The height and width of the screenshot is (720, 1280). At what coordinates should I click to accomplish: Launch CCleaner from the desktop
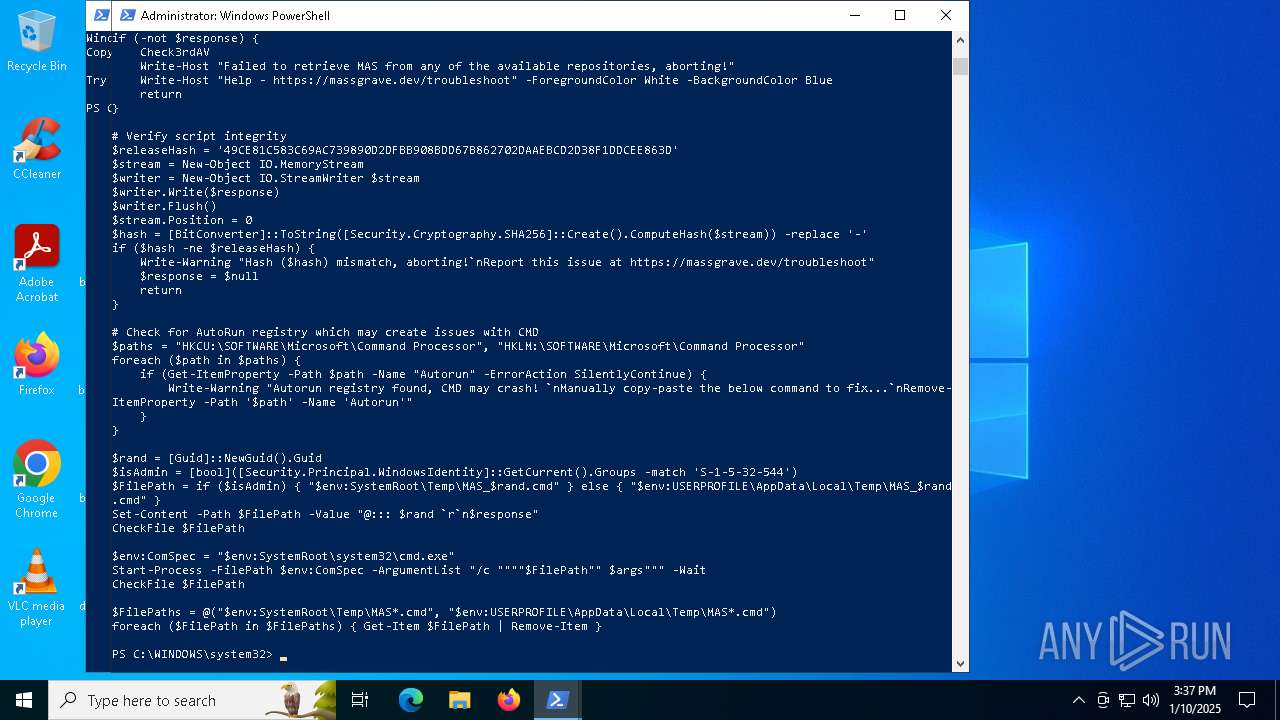(37, 149)
